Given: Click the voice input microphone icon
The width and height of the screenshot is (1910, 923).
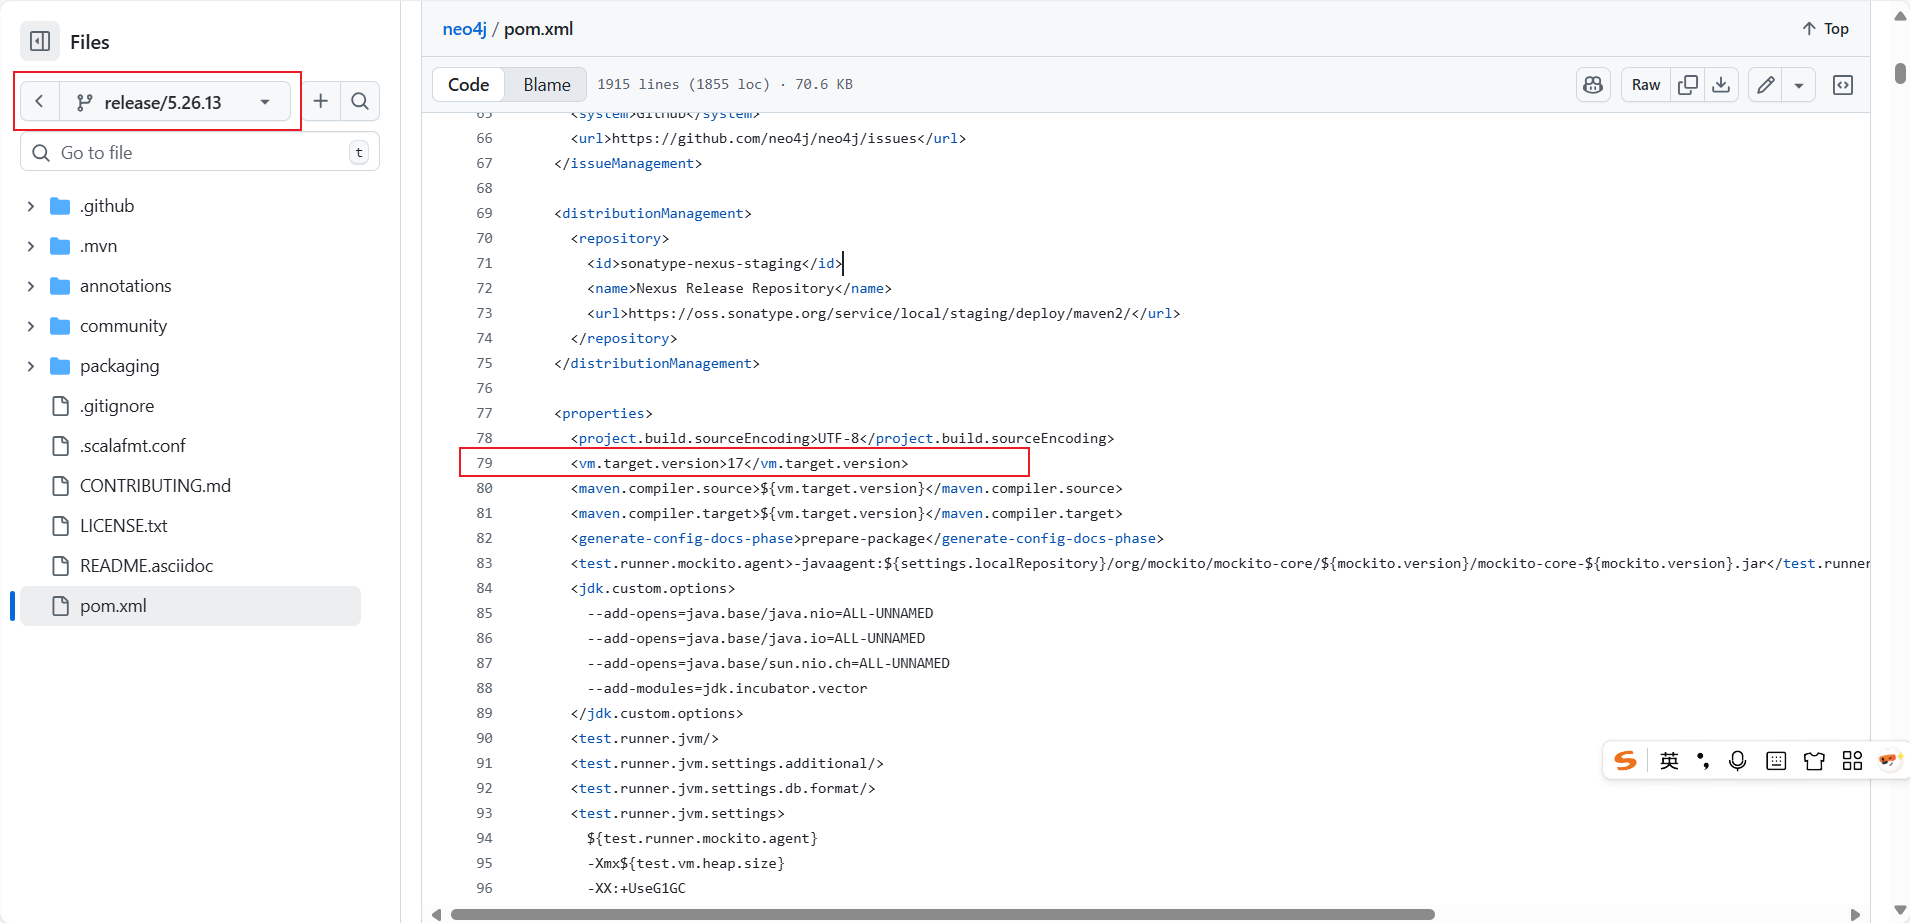Looking at the screenshot, I should tap(1738, 761).
